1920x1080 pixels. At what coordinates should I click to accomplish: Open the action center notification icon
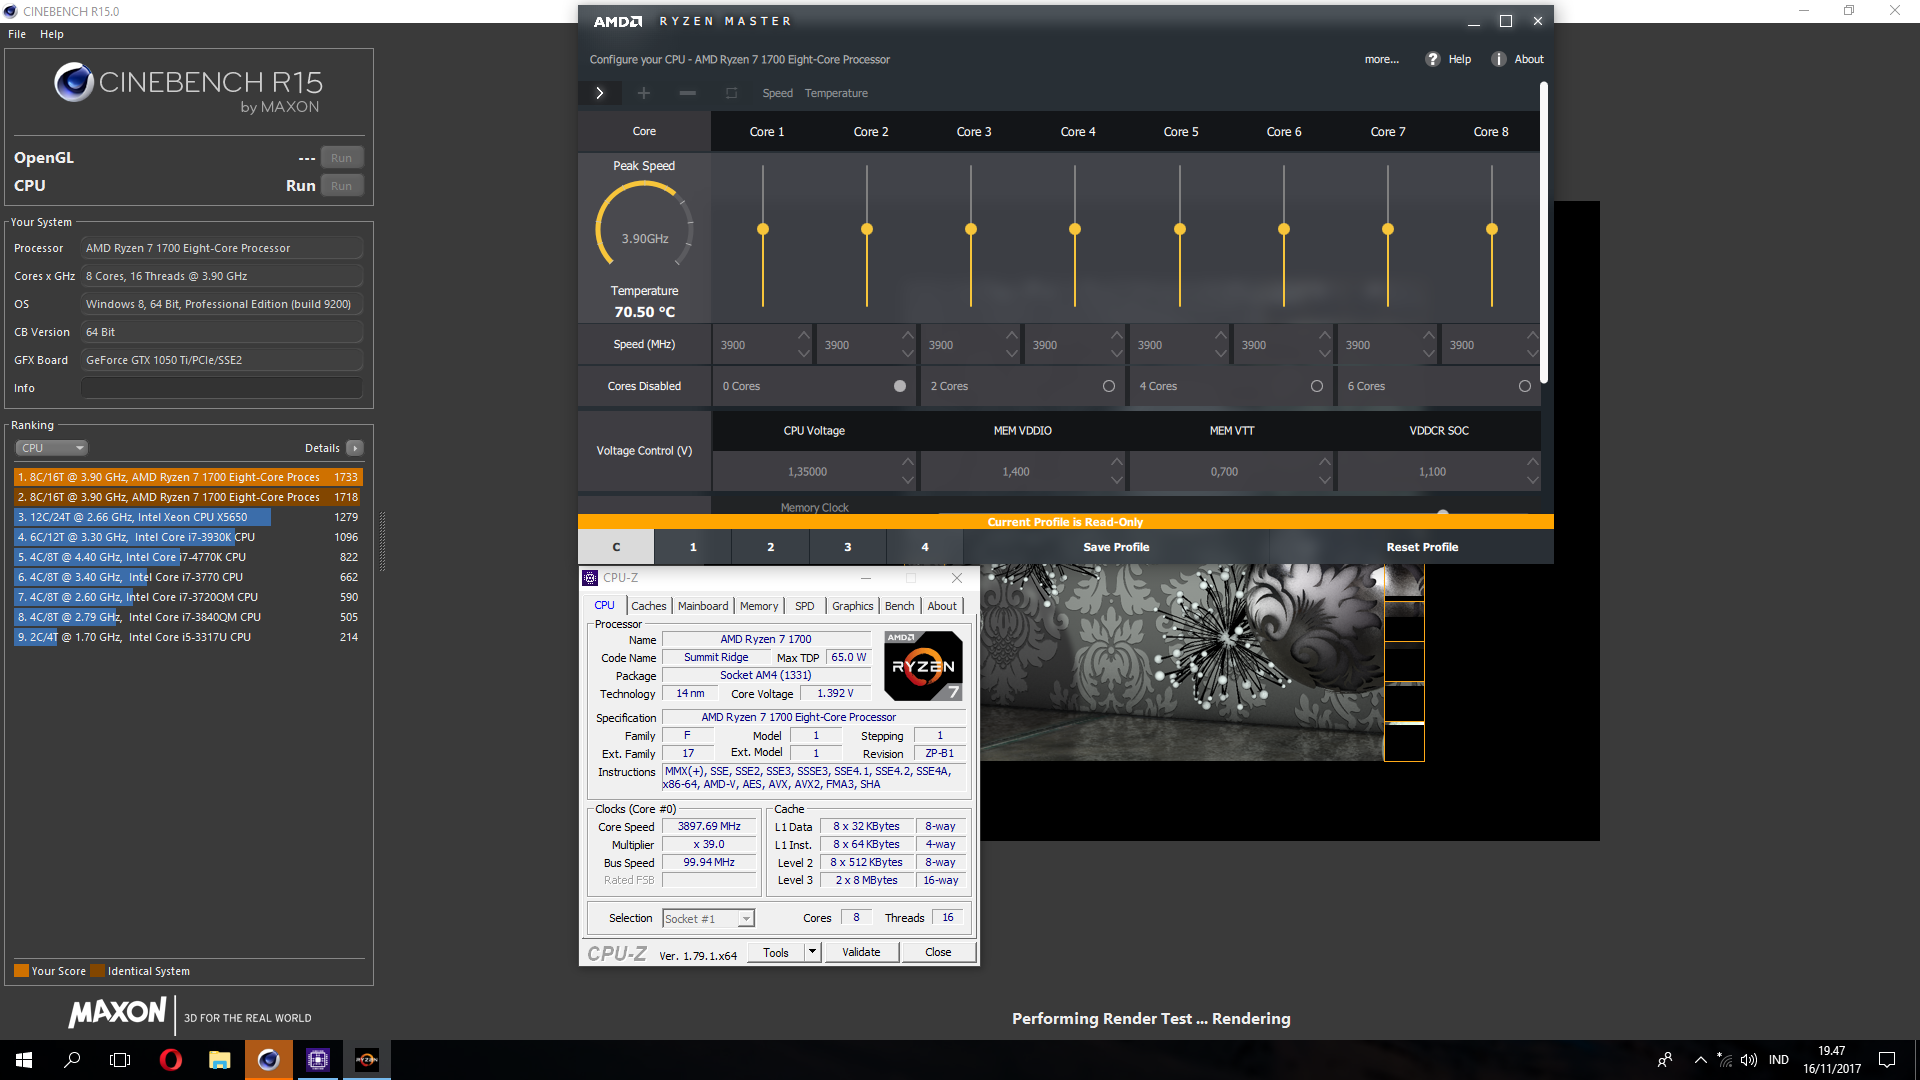[1887, 1060]
